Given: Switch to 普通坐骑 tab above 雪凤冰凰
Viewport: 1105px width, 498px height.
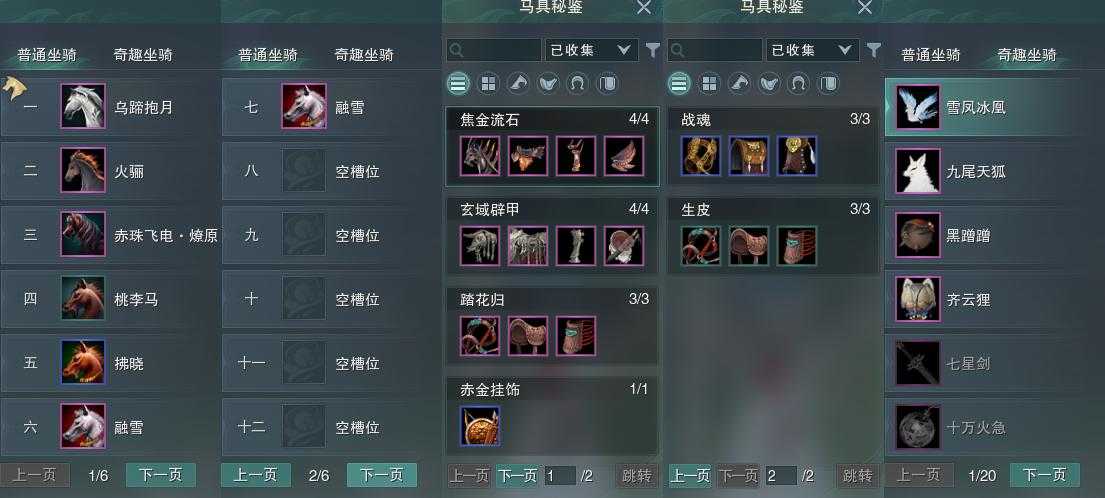Looking at the screenshot, I should pyautogui.click(x=931, y=55).
